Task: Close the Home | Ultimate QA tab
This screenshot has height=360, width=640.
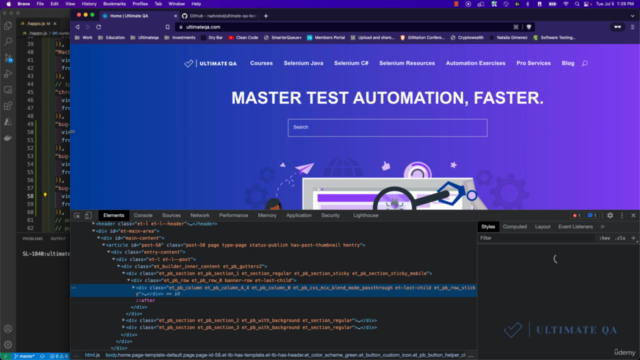Action: point(176,16)
